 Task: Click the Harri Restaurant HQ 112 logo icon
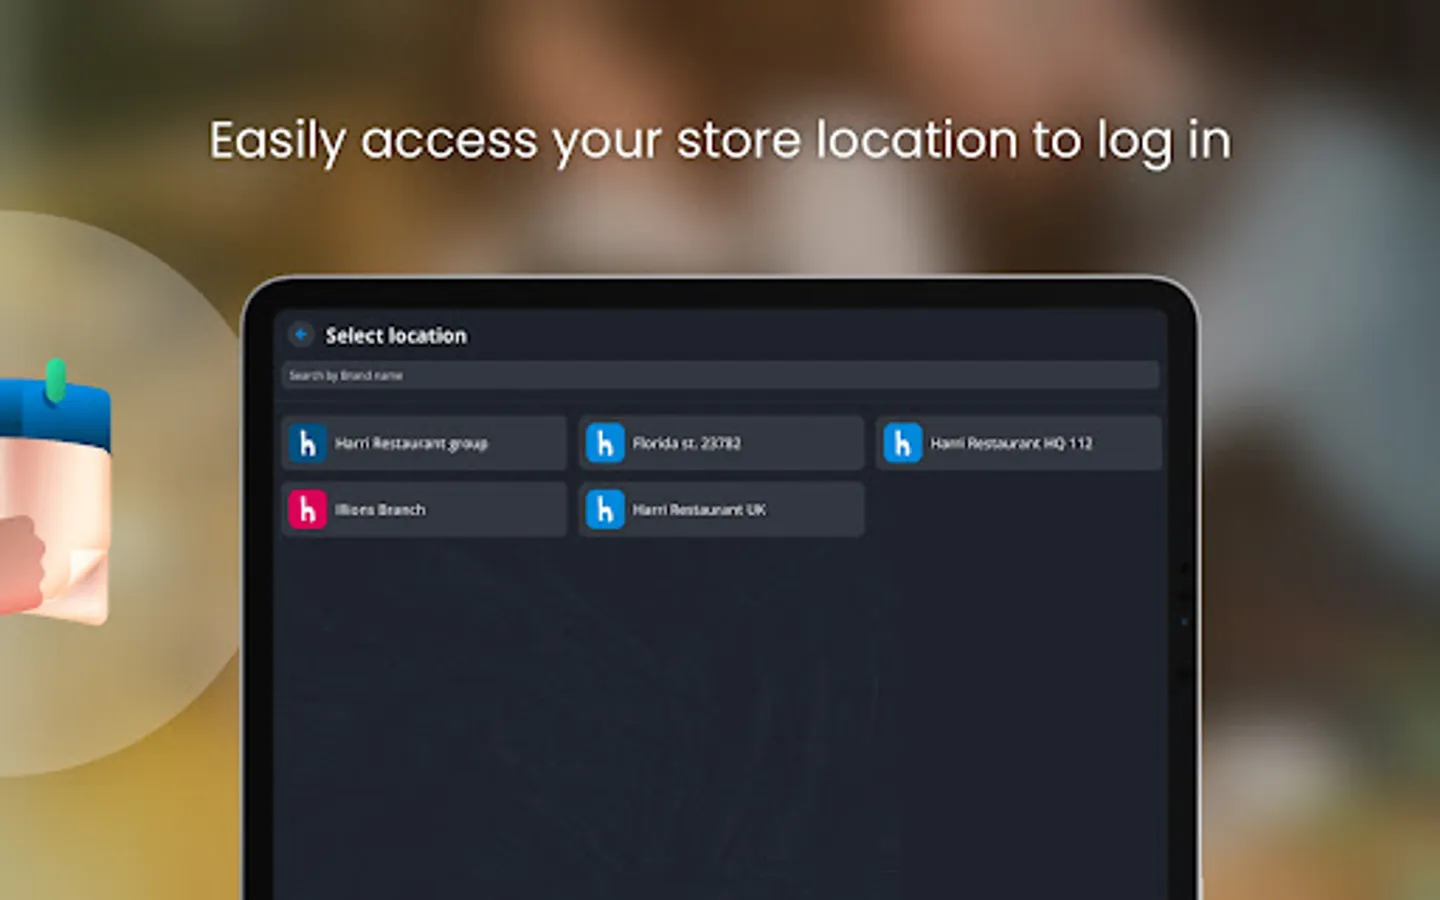(x=902, y=443)
